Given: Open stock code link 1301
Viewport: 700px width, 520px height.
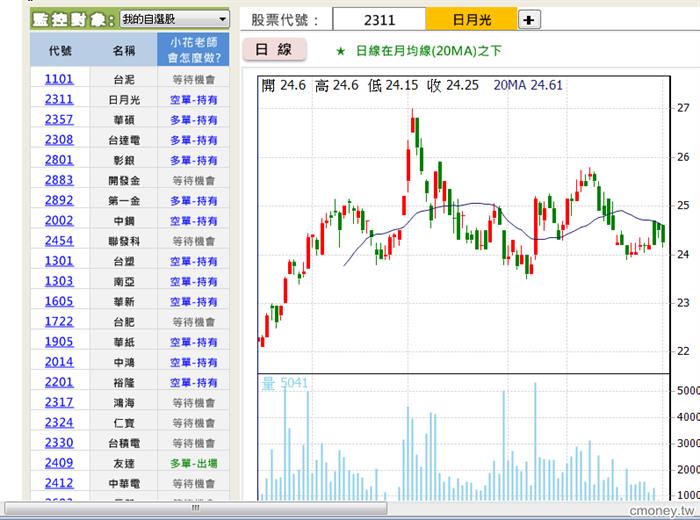Looking at the screenshot, I should [x=59, y=261].
